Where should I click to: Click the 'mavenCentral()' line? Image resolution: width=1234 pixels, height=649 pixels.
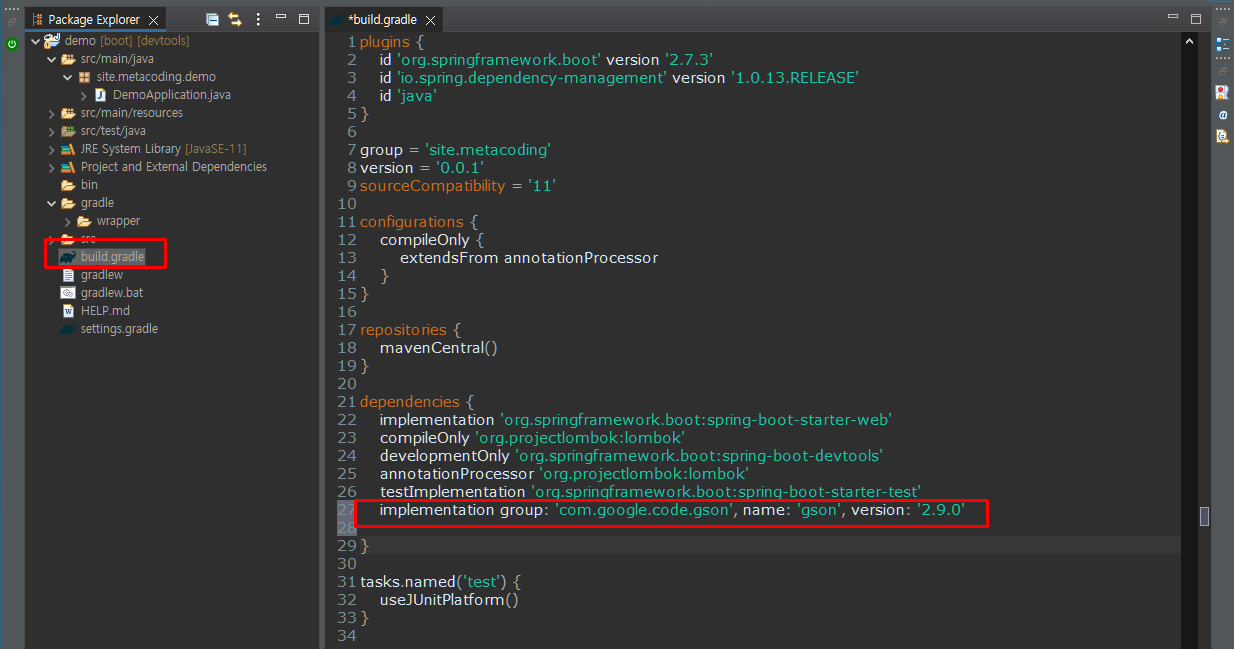point(438,348)
